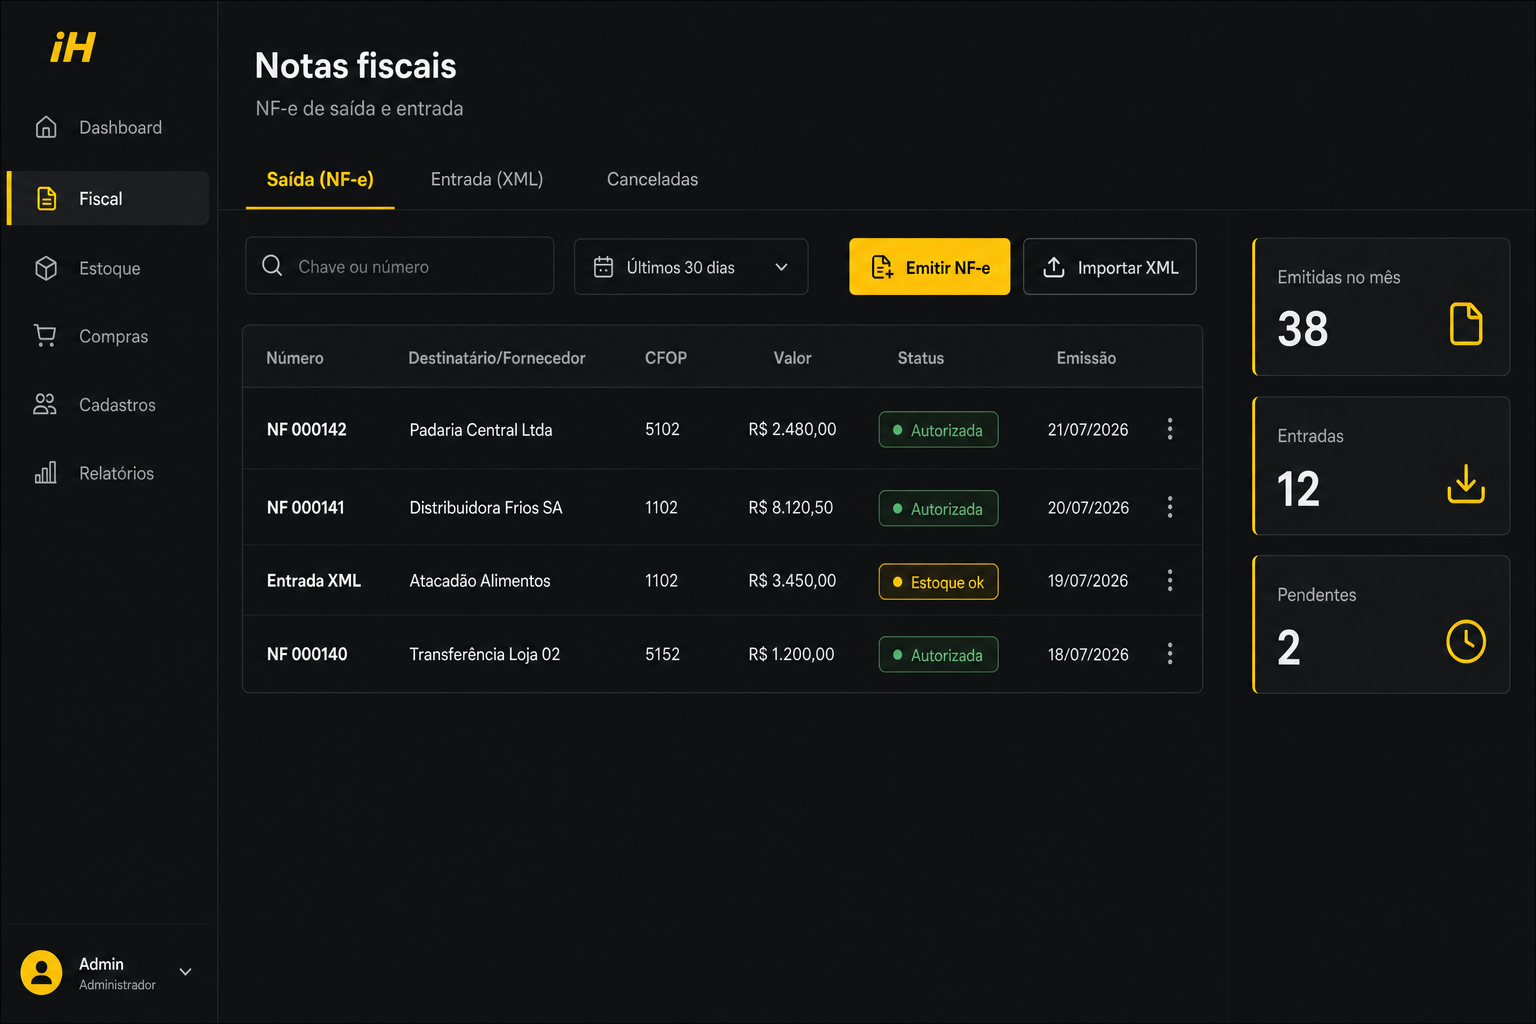
Task: Open the Dashboard home icon
Action: [x=46, y=127]
